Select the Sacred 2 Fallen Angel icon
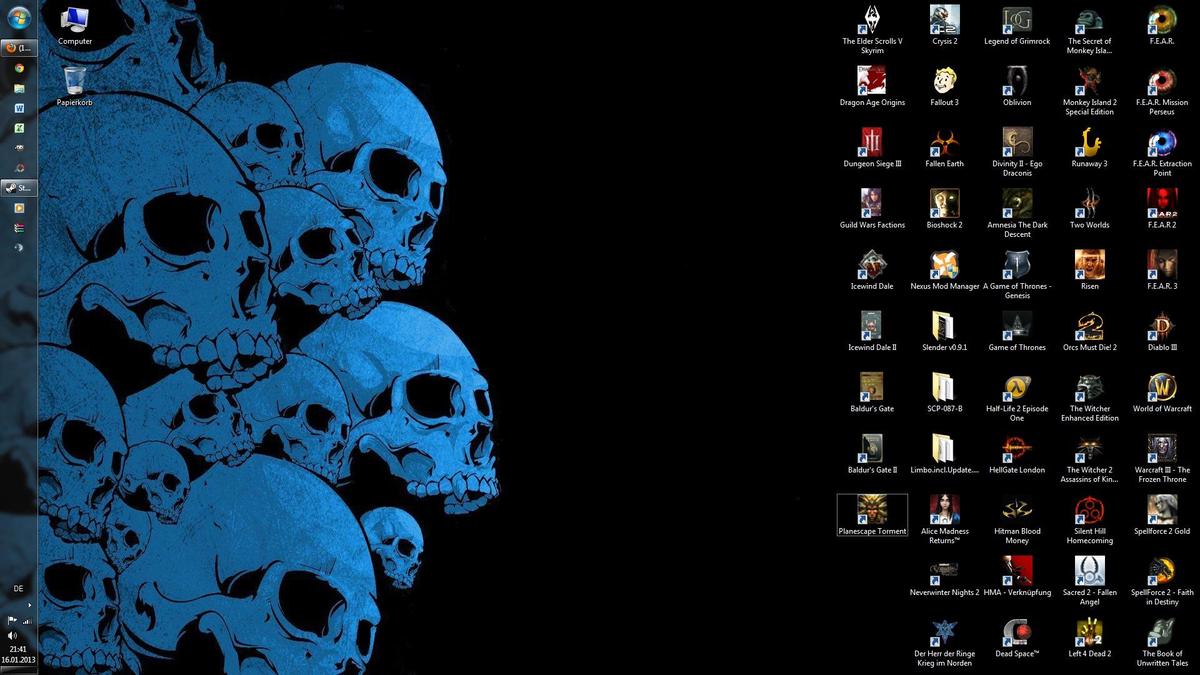1200x675 pixels. 1089,580
